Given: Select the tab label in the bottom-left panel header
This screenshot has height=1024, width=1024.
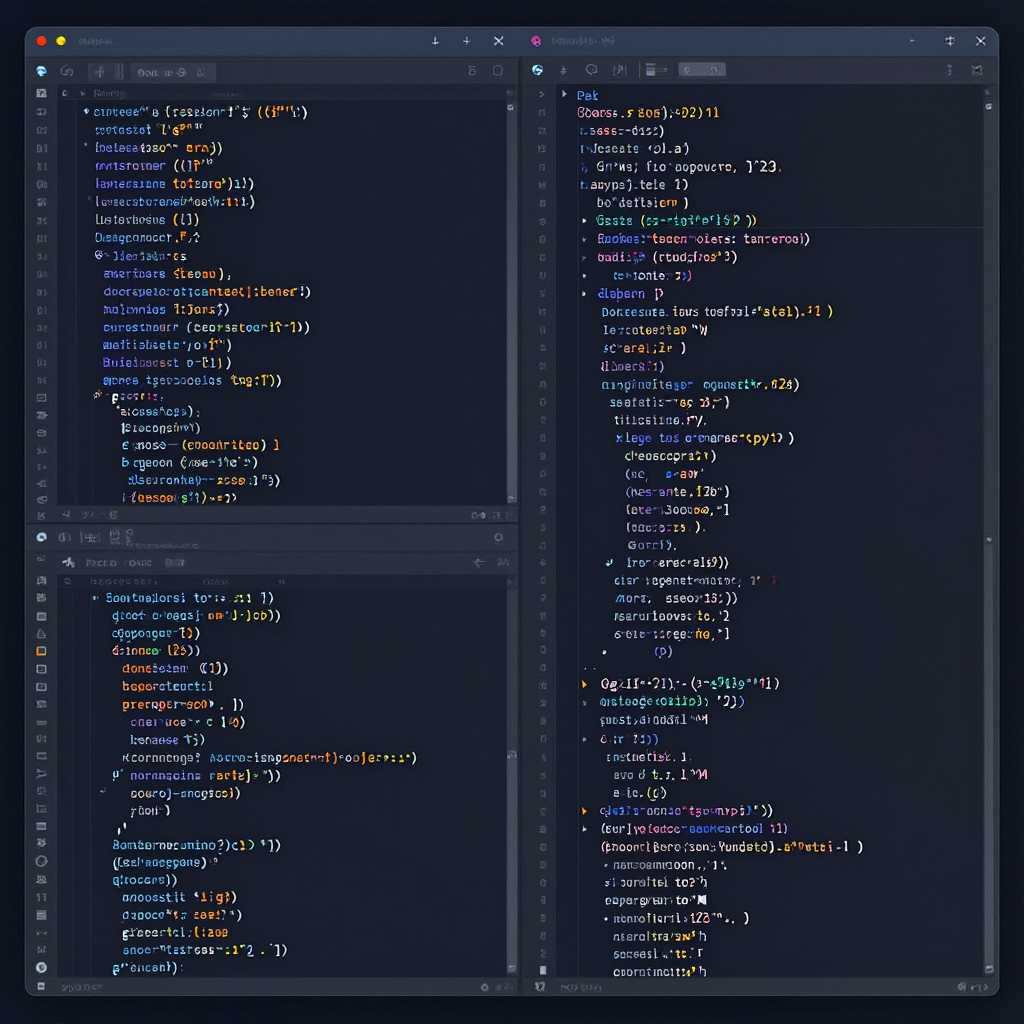Looking at the screenshot, I should [119, 563].
